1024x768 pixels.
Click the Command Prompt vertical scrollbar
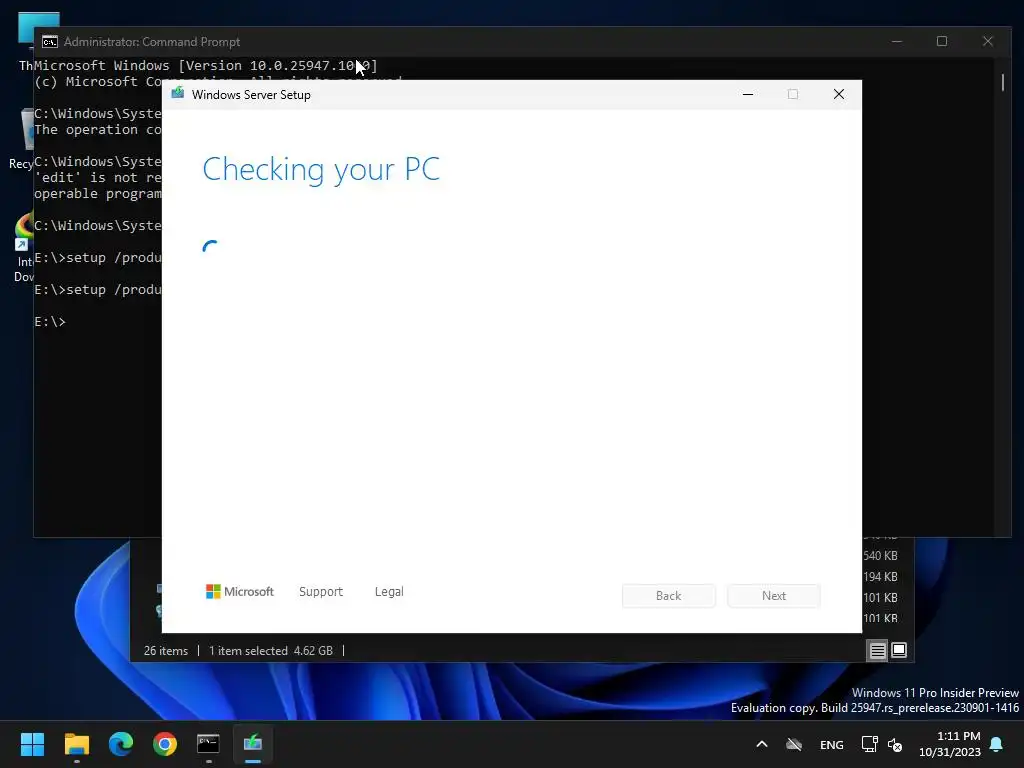[x=1003, y=83]
